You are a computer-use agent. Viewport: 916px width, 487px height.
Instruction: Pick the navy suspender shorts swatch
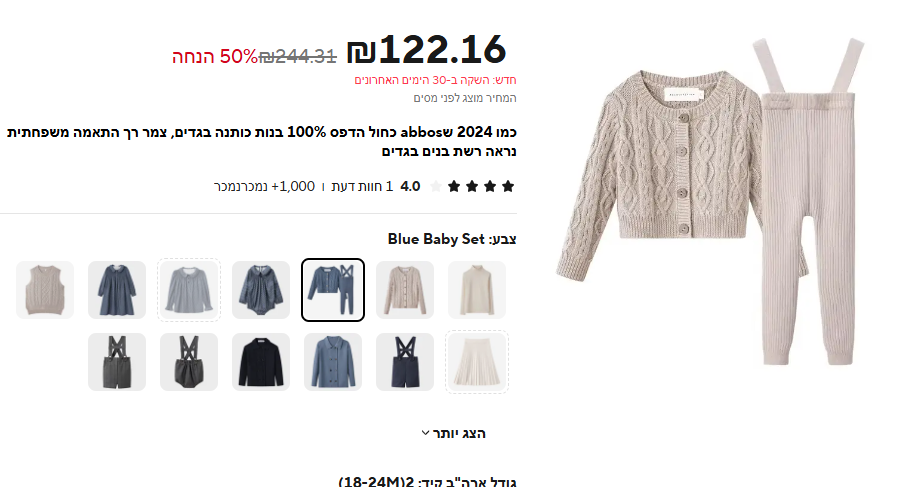tap(405, 362)
